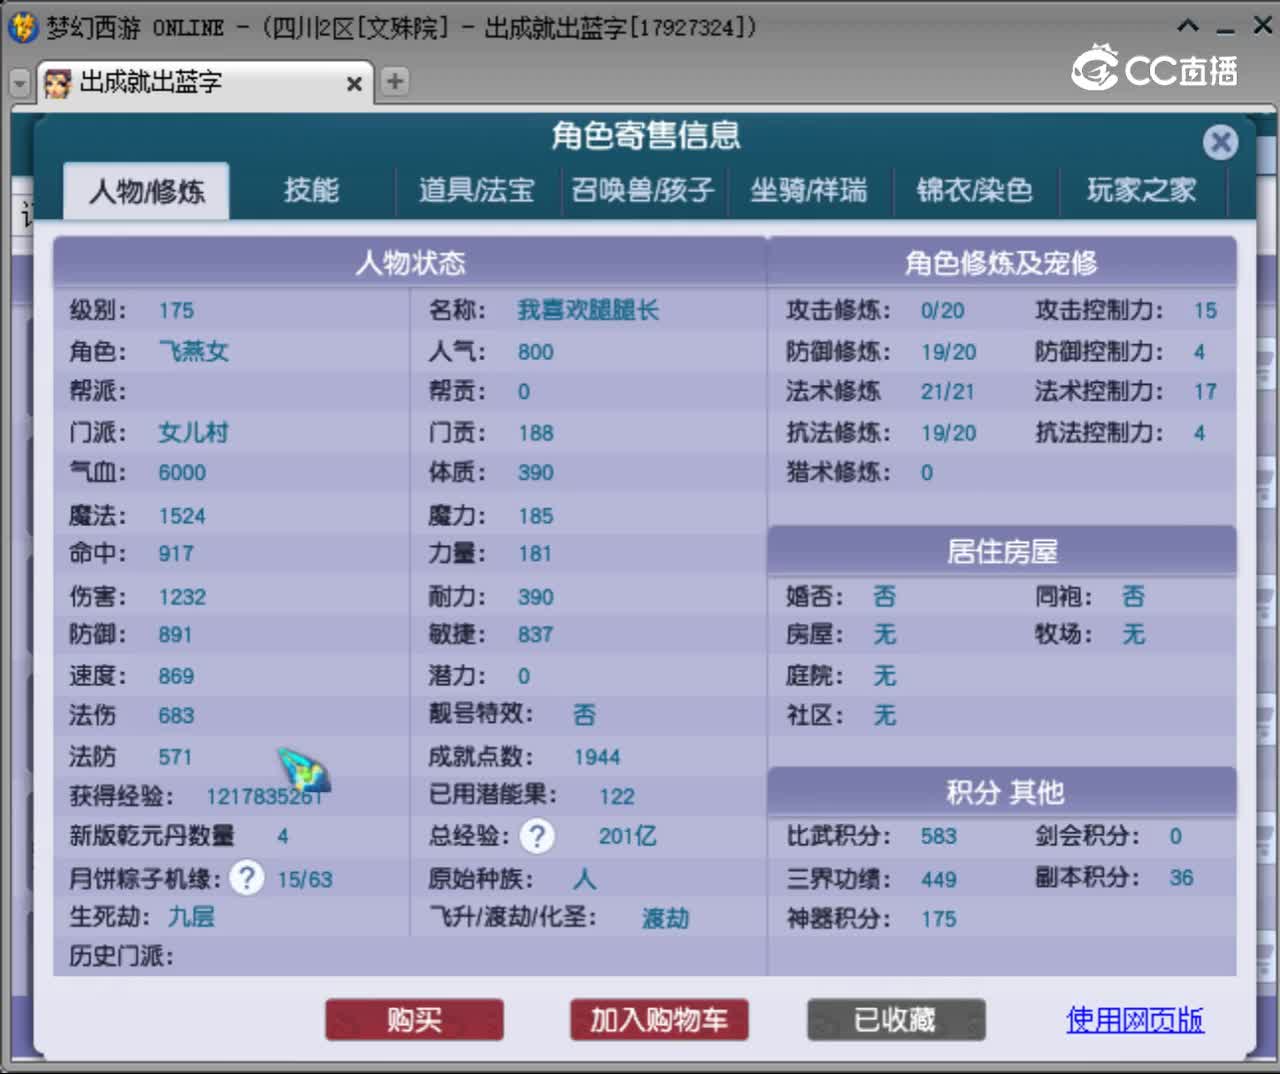Add a new tab with the plus button
The width and height of the screenshot is (1280, 1074).
395,81
